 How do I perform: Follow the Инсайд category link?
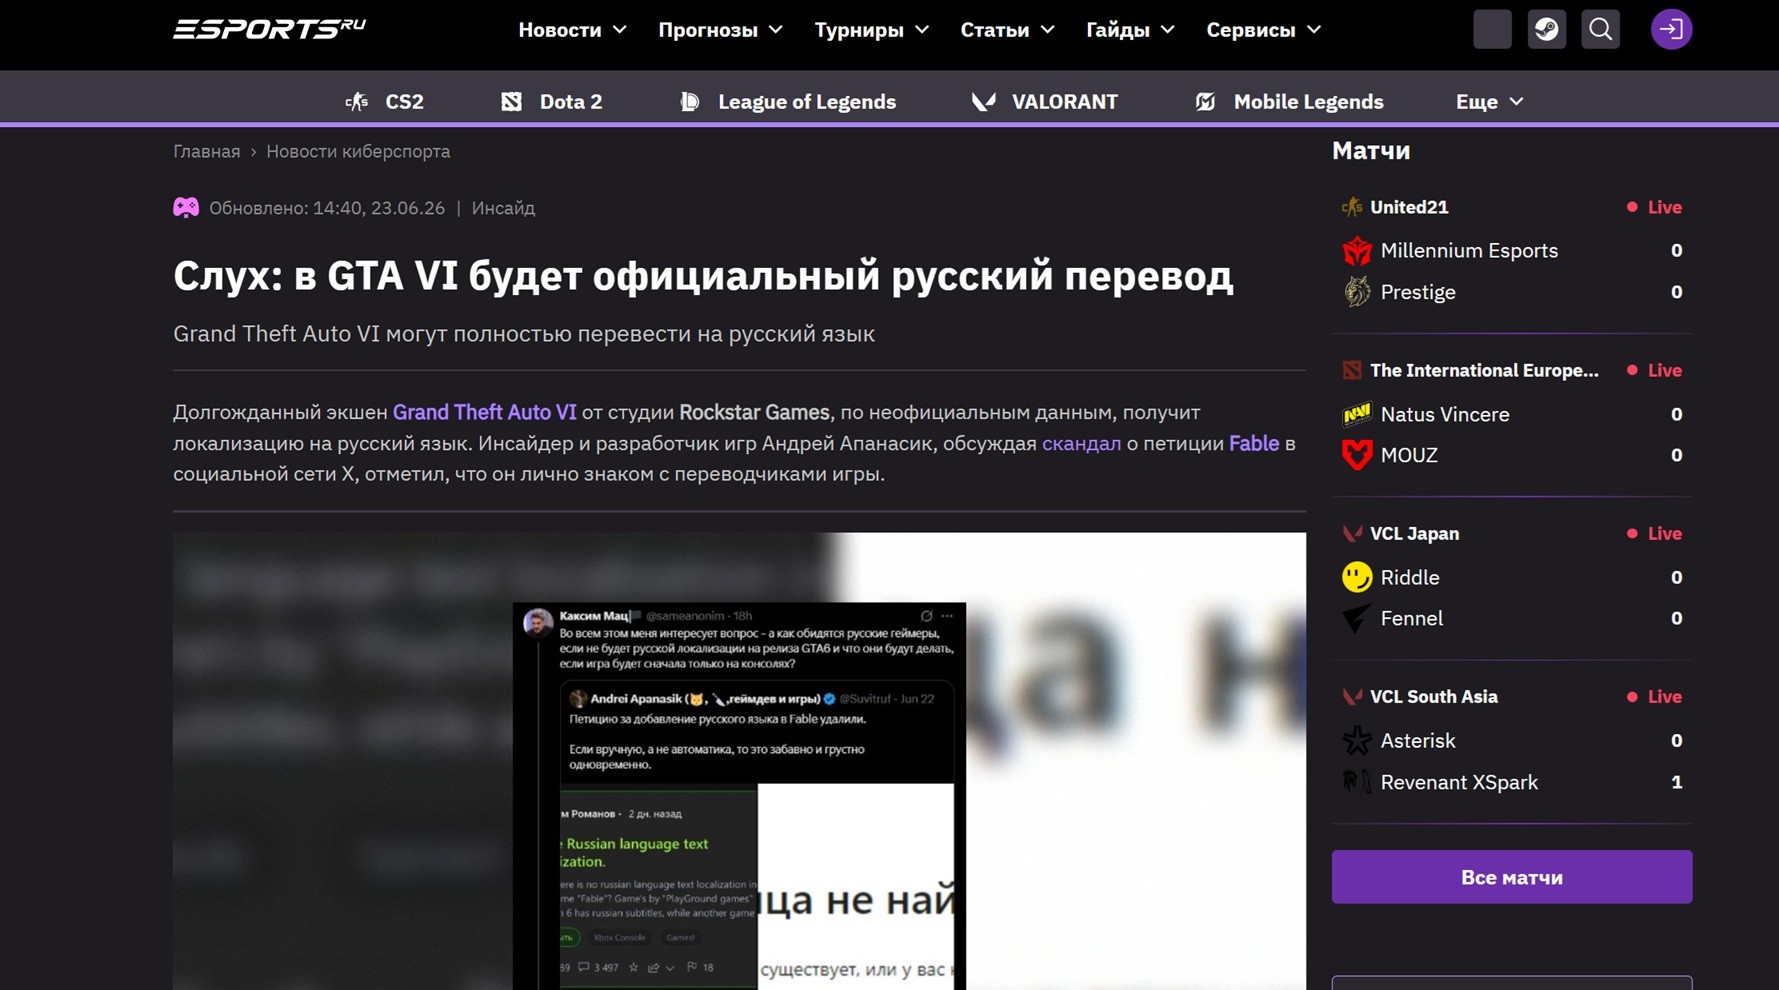point(503,208)
